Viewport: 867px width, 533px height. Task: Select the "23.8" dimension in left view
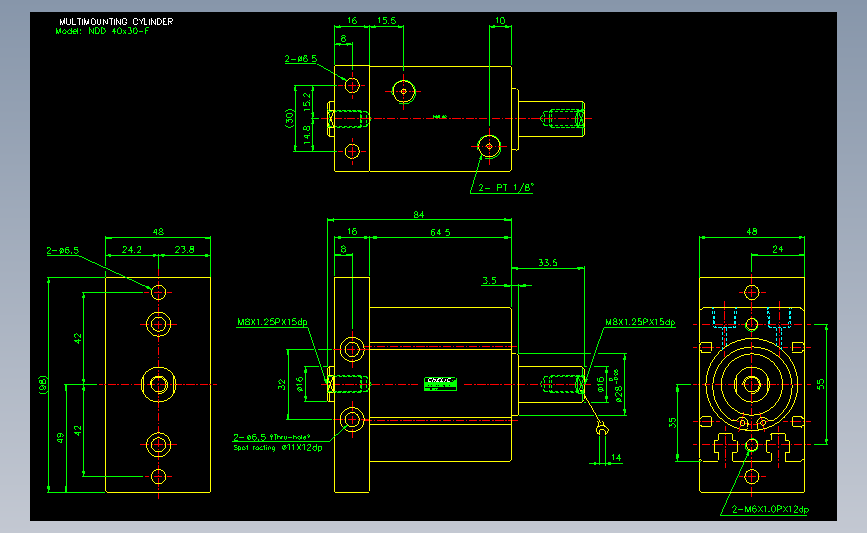coord(184,249)
